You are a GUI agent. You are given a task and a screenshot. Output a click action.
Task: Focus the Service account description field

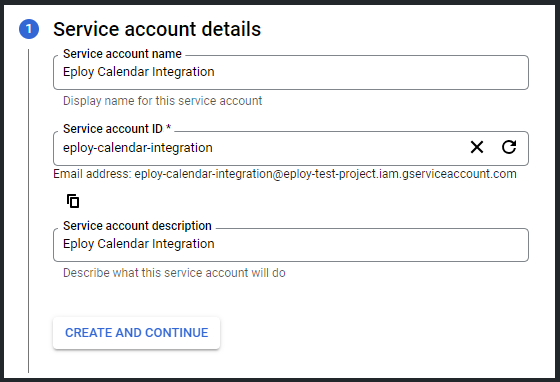[x=291, y=245]
